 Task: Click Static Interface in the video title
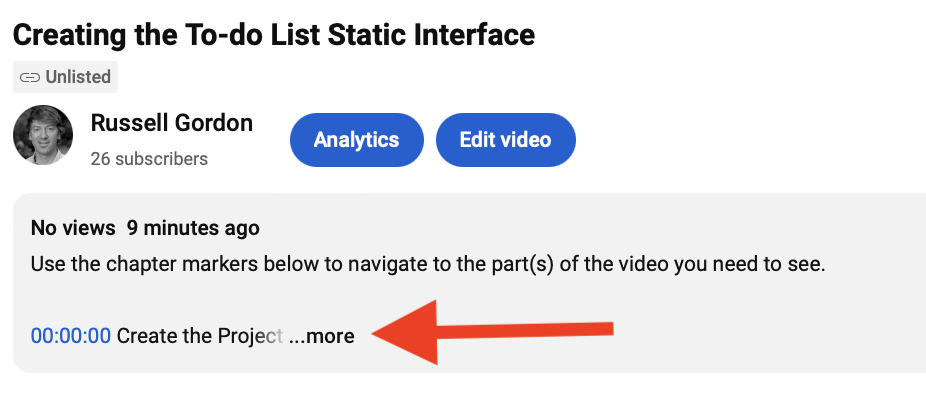point(431,35)
